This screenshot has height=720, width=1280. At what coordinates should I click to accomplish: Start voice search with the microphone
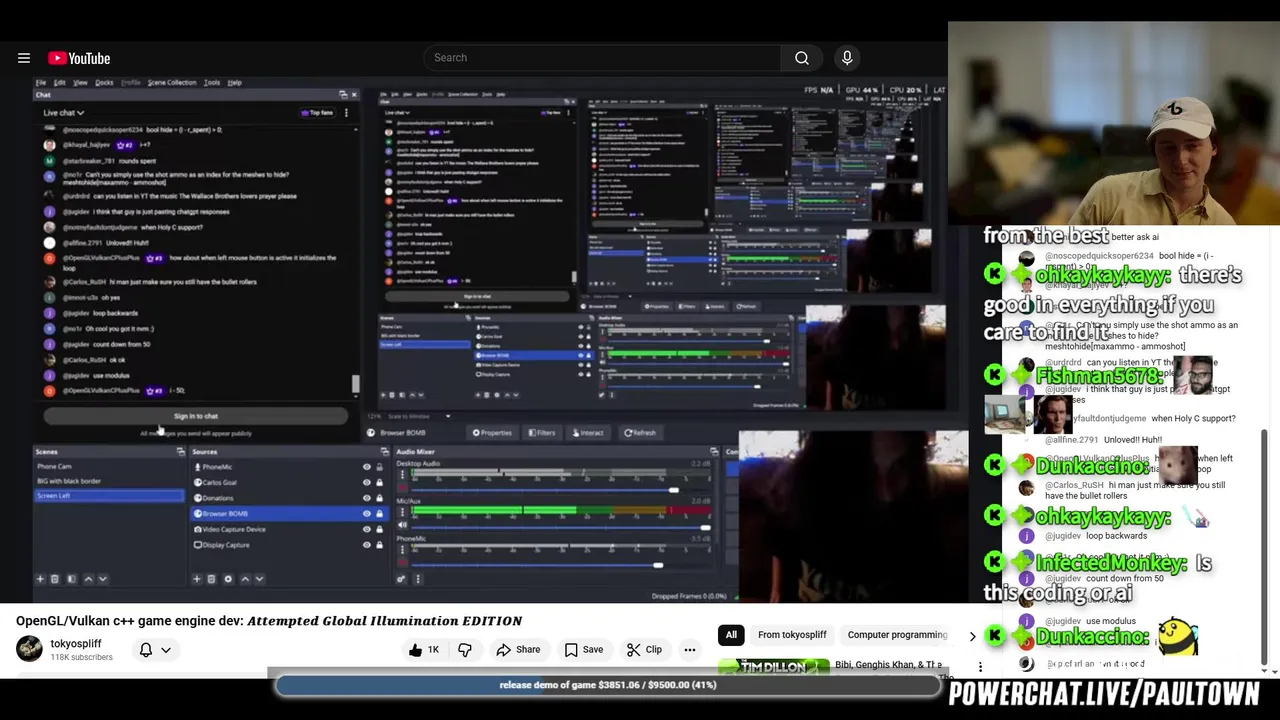[847, 58]
